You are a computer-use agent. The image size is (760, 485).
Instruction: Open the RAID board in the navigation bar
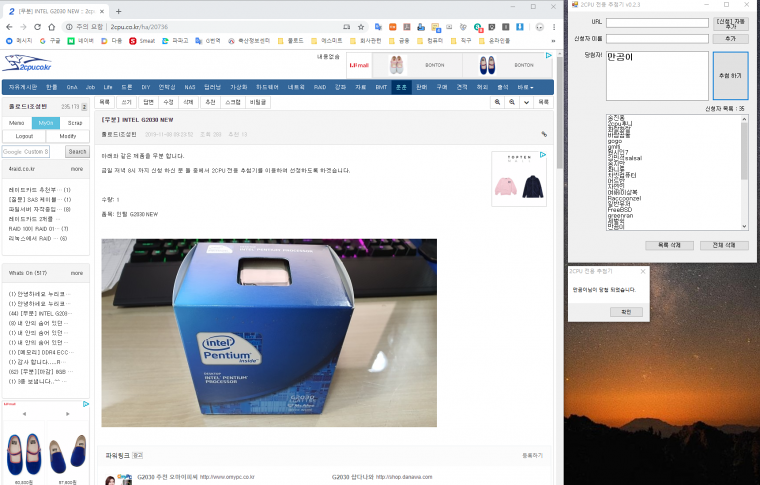(x=320, y=87)
